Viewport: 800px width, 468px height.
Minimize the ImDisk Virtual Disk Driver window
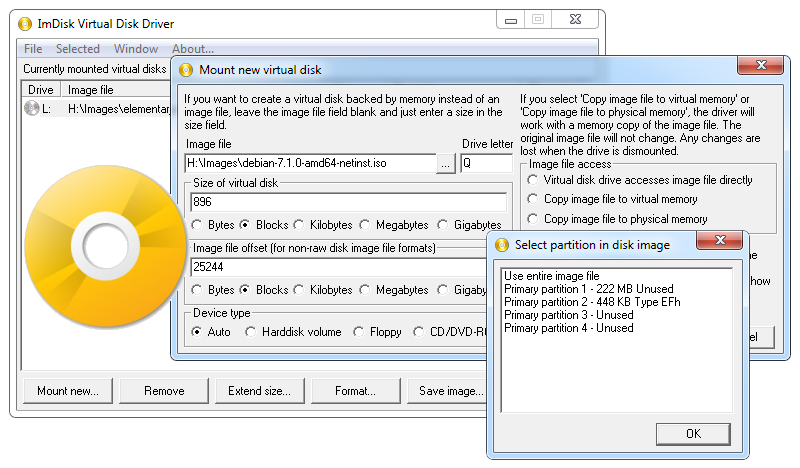(511, 21)
